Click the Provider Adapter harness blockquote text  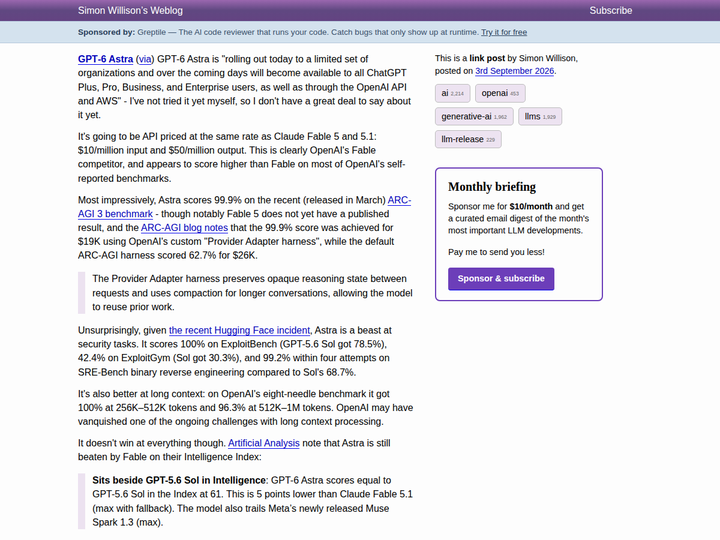pos(252,293)
